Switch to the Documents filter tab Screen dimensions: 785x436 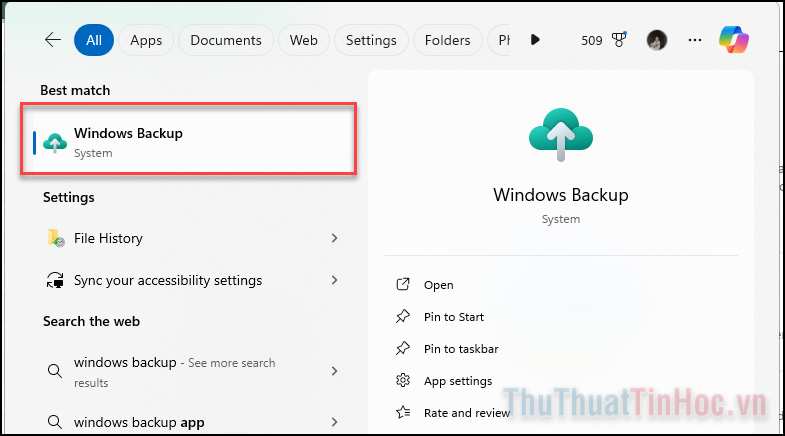point(226,40)
